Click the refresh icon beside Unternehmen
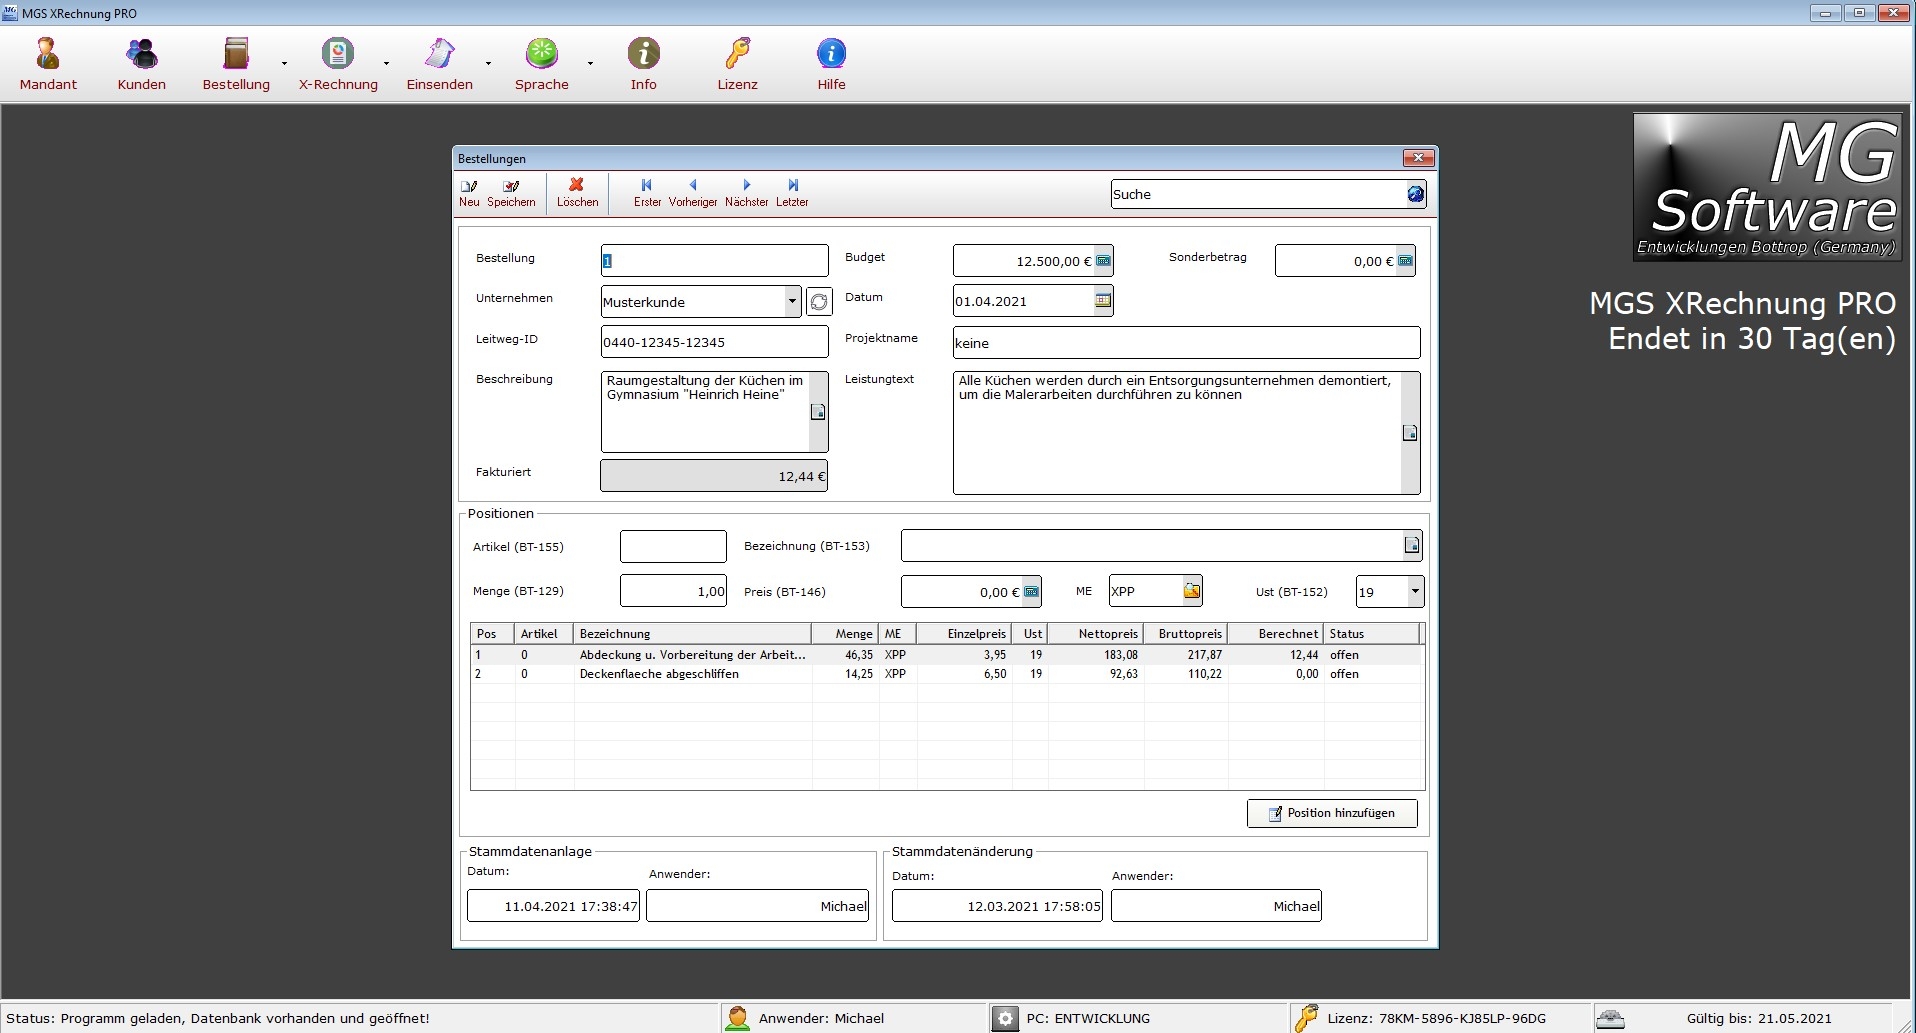 coord(819,302)
